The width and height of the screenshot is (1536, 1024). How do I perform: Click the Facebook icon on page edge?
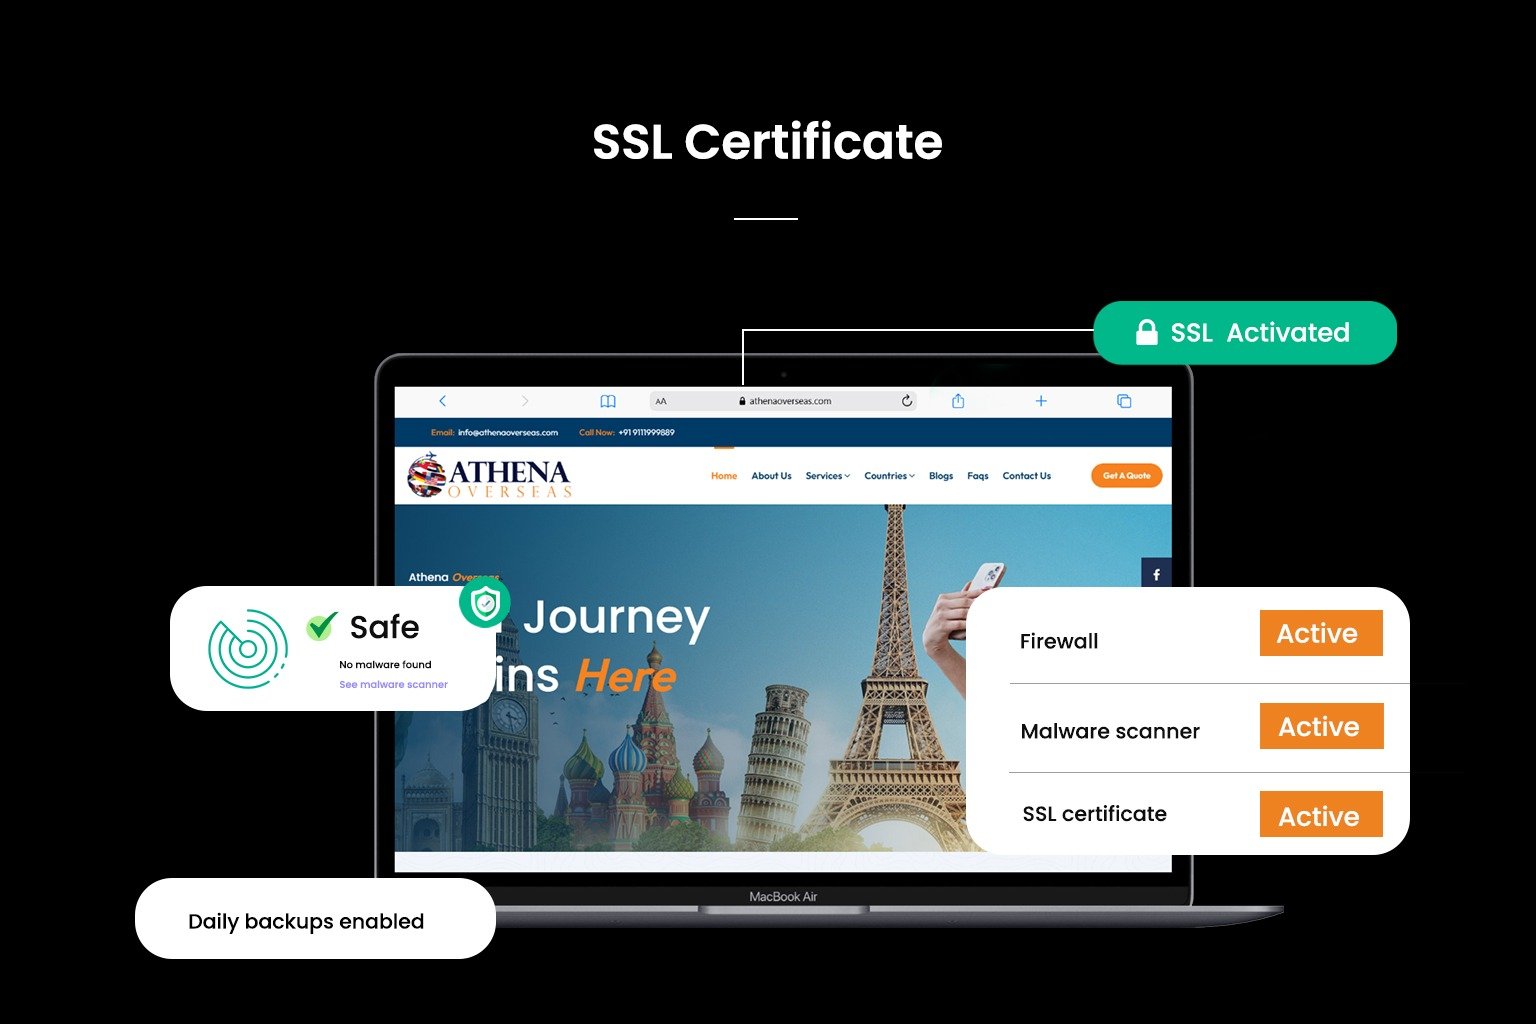[x=1156, y=574]
